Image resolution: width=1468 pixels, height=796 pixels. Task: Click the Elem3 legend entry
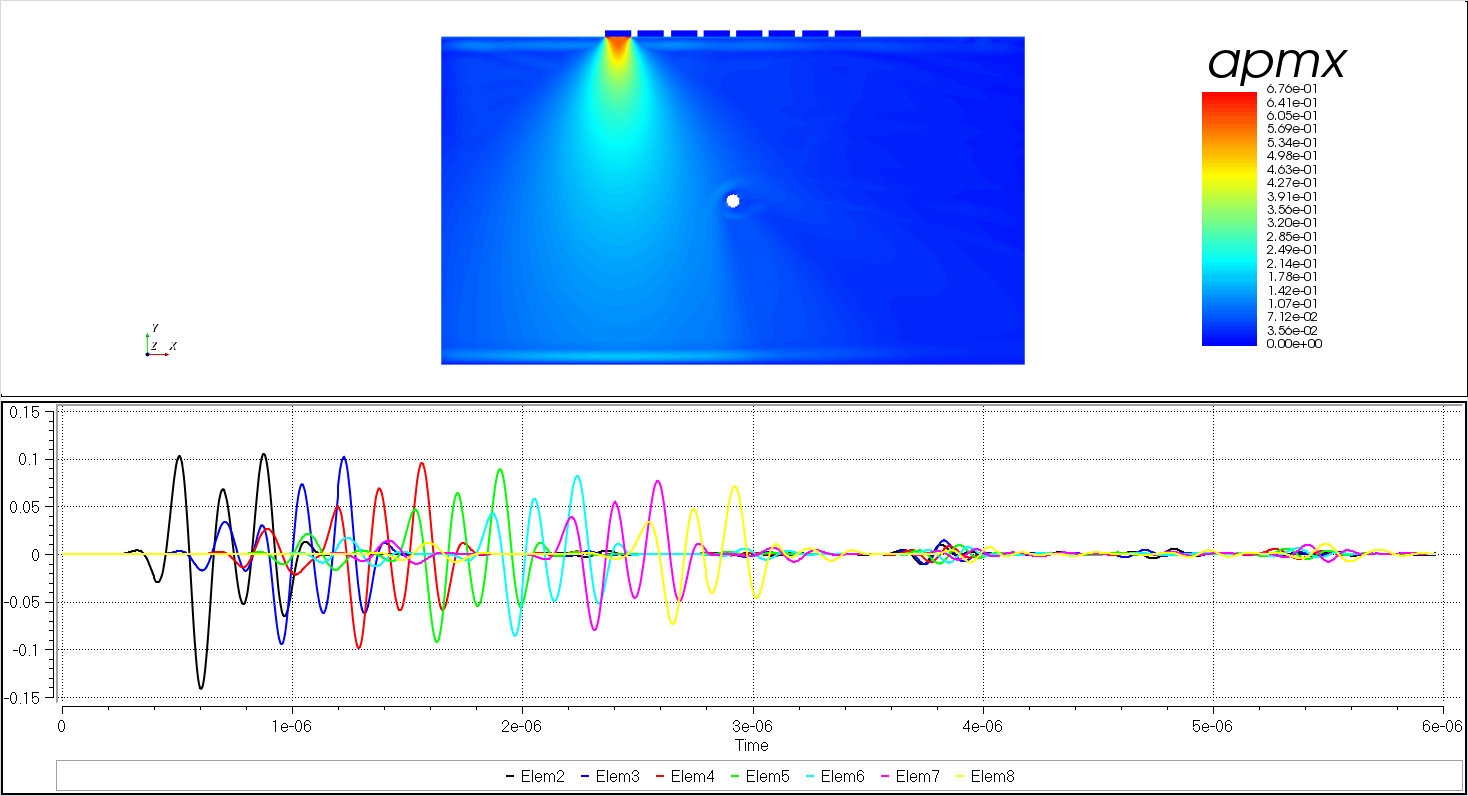pos(612,776)
